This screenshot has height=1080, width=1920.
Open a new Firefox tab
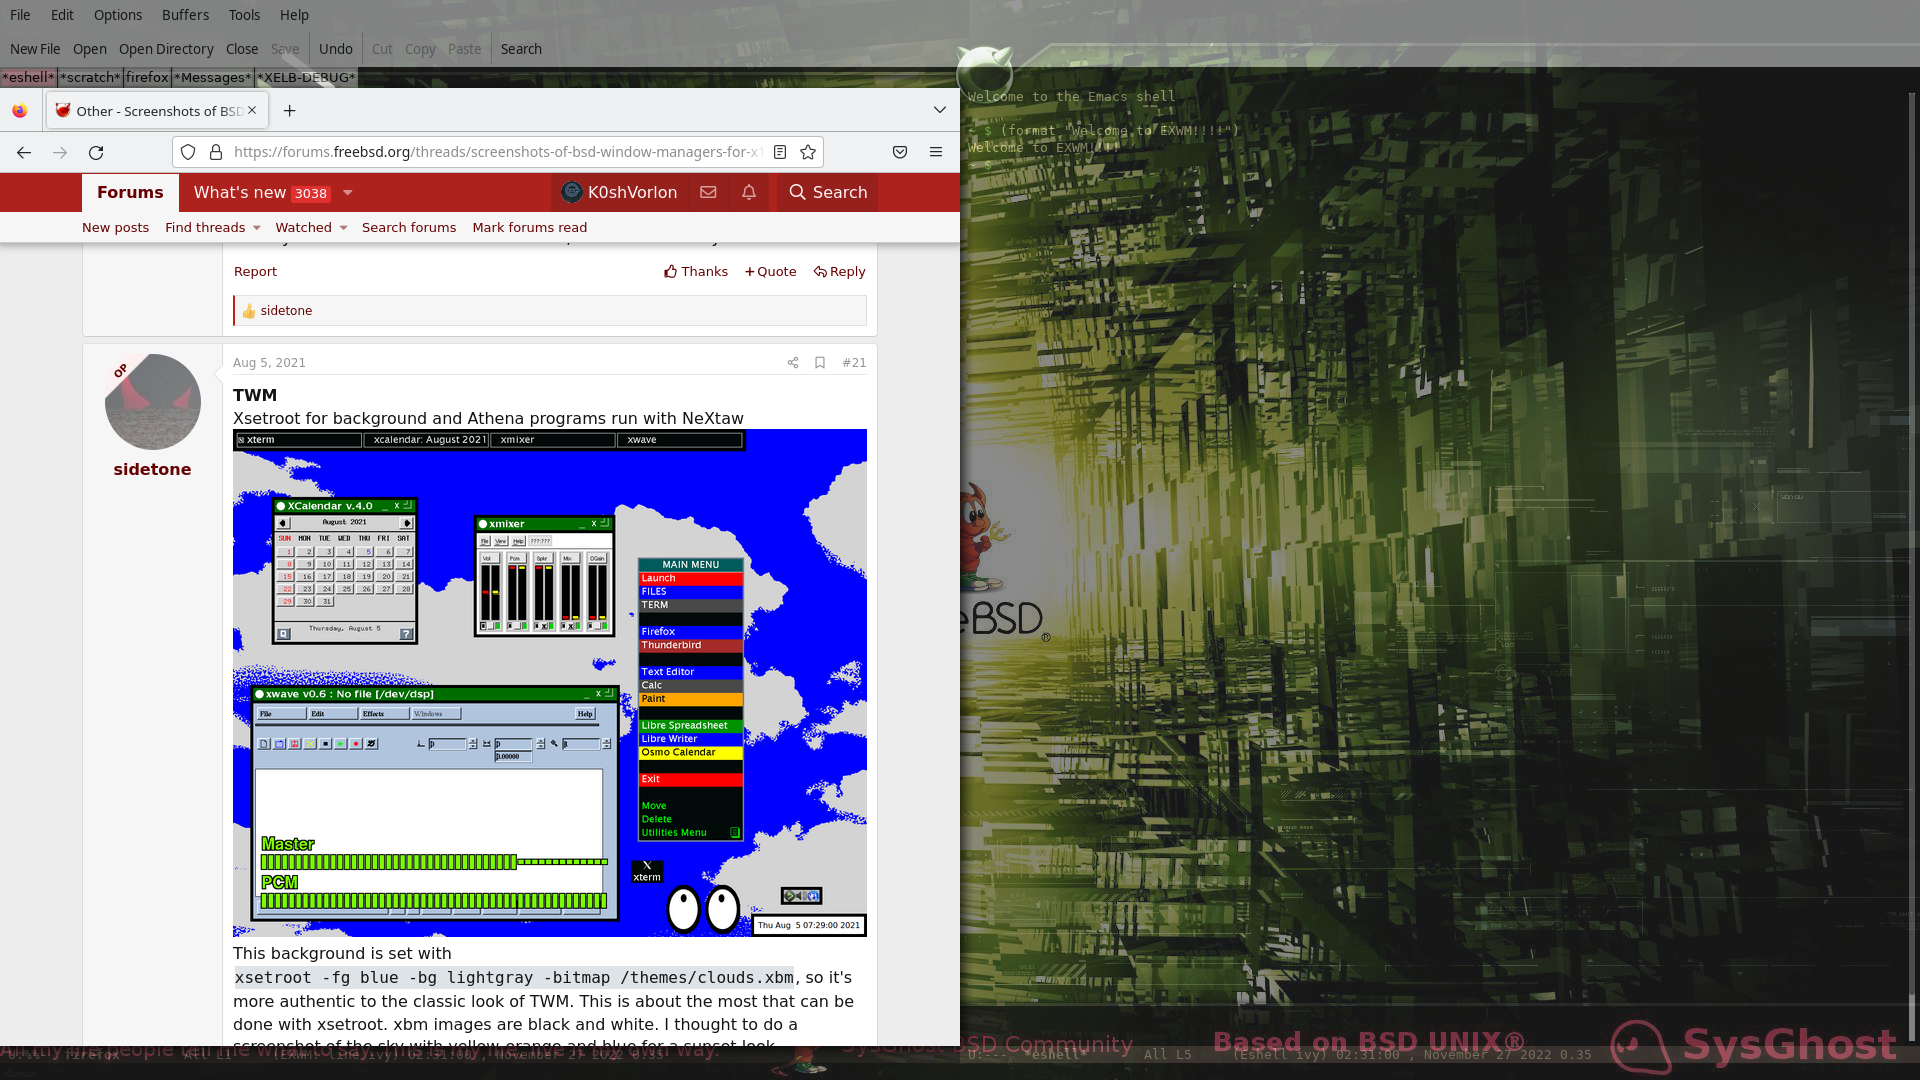(289, 111)
